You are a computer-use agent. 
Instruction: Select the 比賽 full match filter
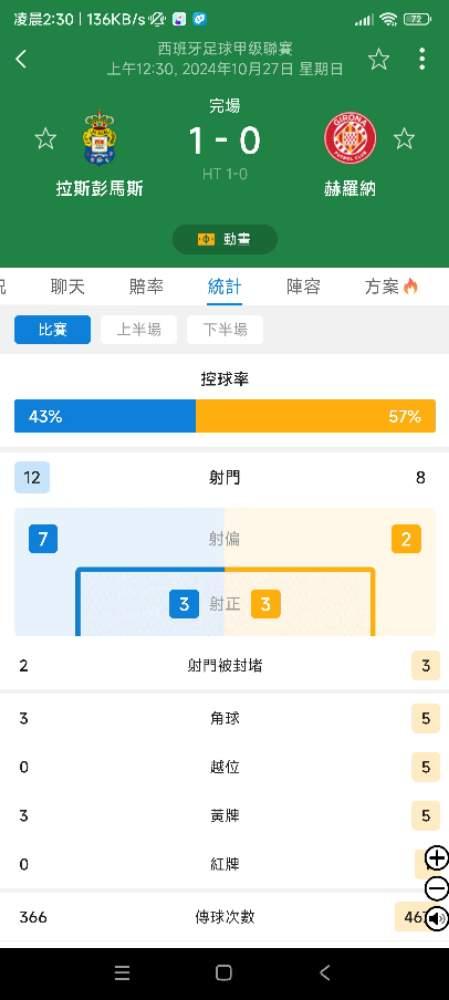click(52, 330)
